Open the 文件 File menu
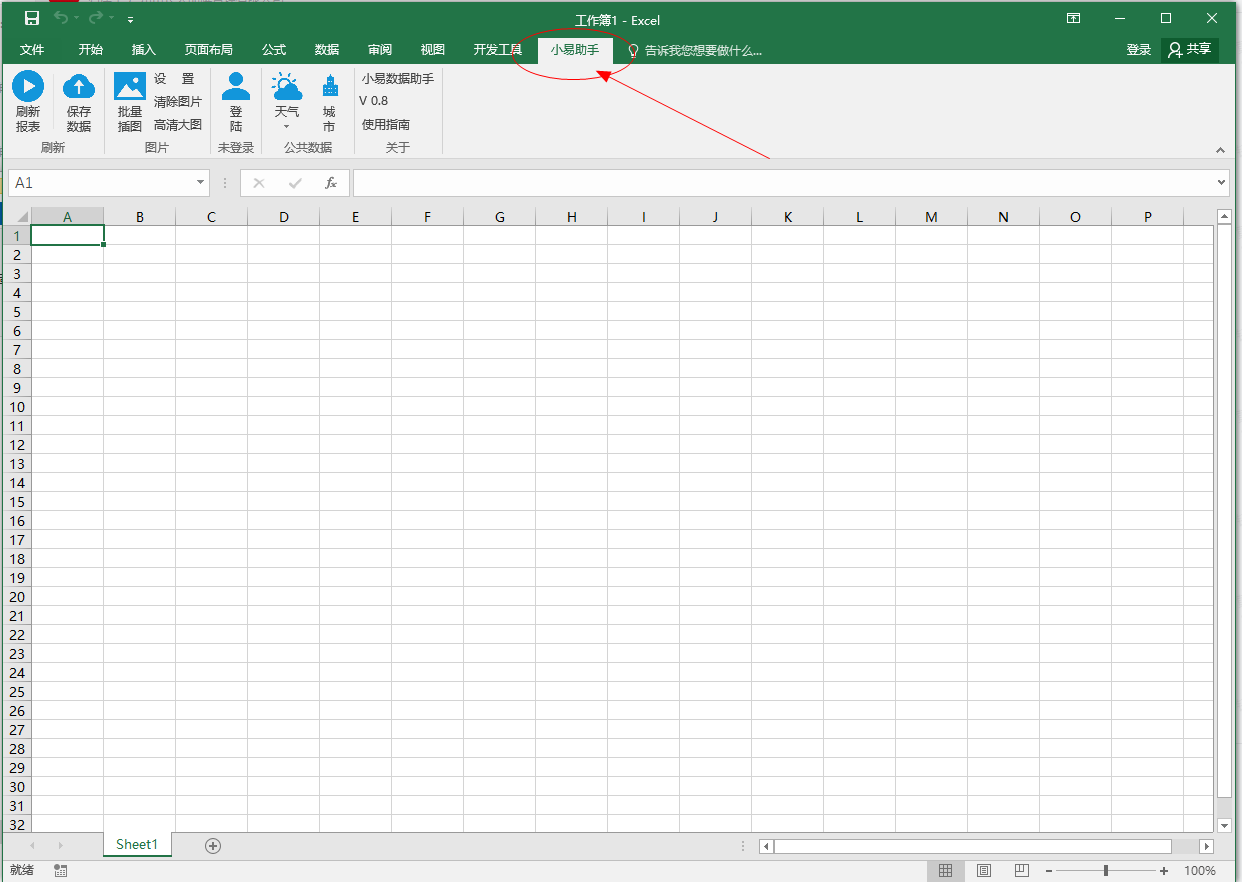The image size is (1242, 882). coord(32,50)
